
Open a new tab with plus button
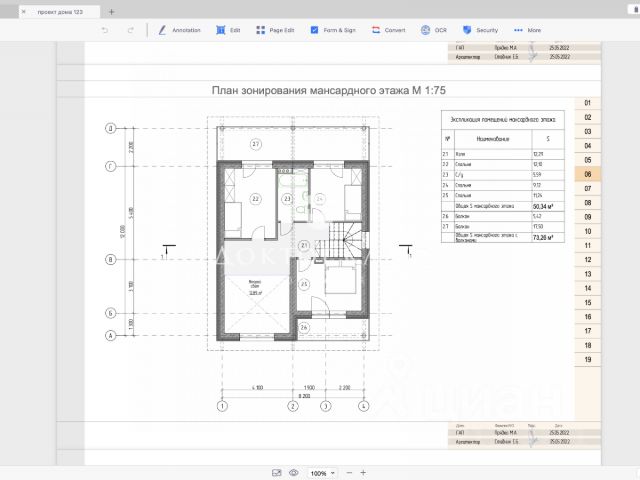(x=111, y=11)
